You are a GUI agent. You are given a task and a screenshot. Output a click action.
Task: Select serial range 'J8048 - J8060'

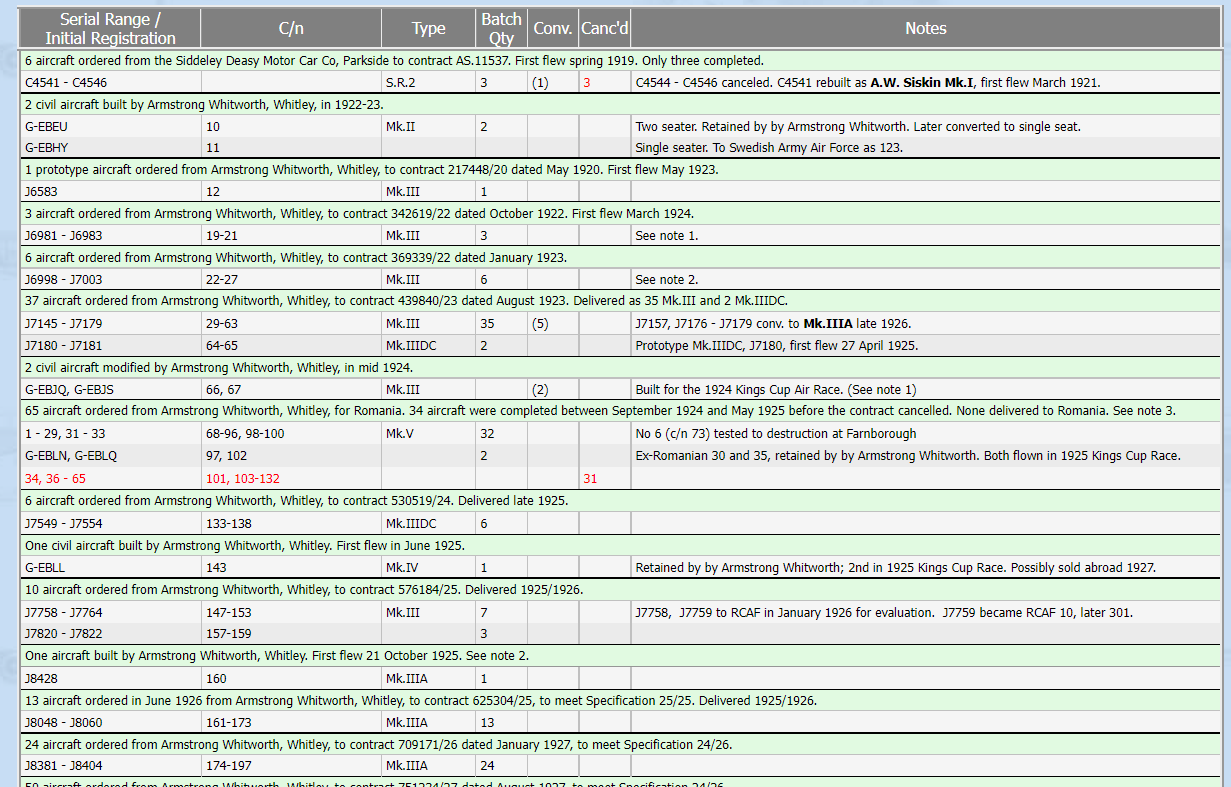click(111, 722)
